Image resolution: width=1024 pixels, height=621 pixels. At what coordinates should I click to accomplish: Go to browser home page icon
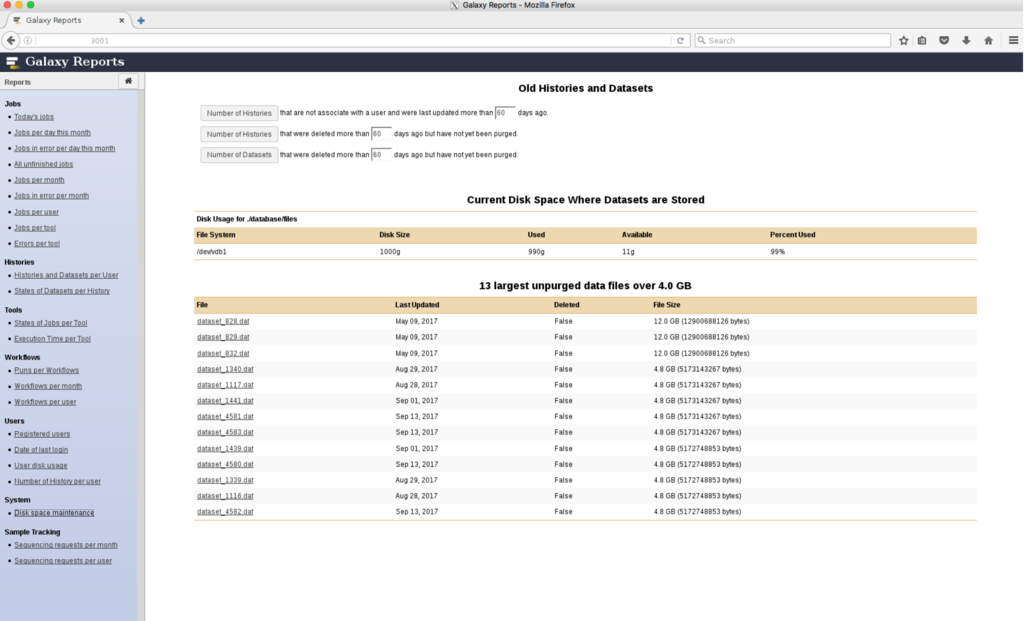coord(988,40)
